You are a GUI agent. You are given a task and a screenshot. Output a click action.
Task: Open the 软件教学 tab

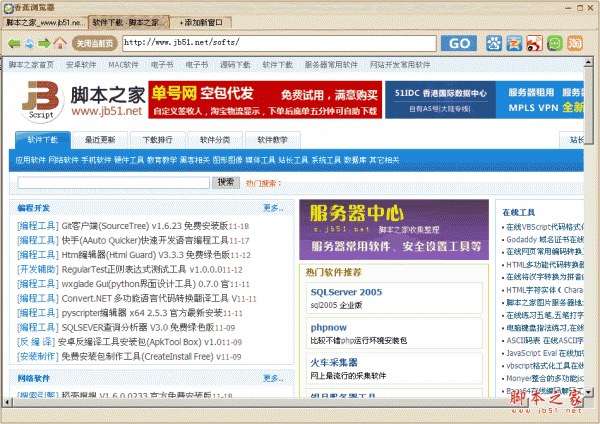point(272,140)
